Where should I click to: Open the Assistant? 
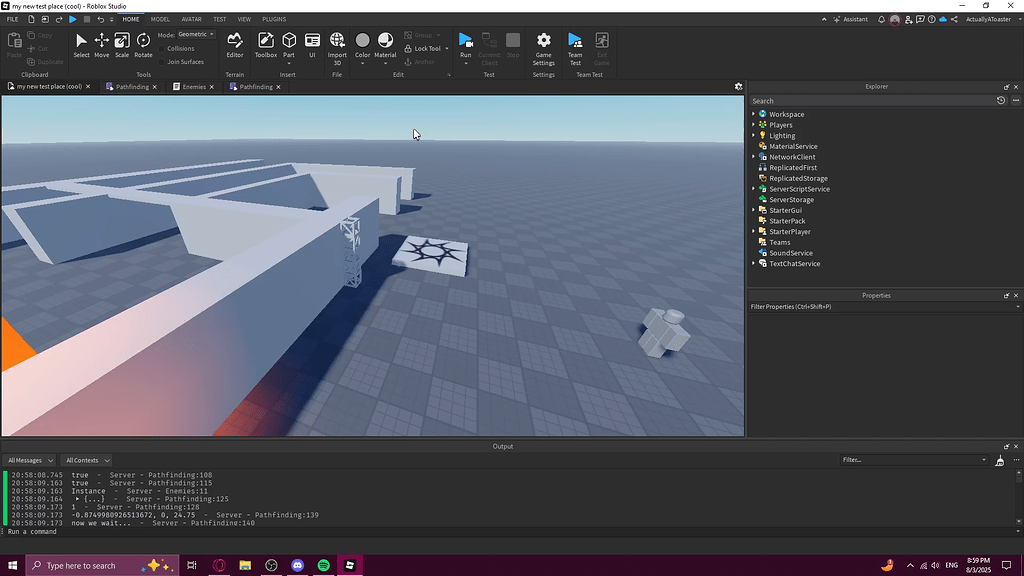click(850, 20)
